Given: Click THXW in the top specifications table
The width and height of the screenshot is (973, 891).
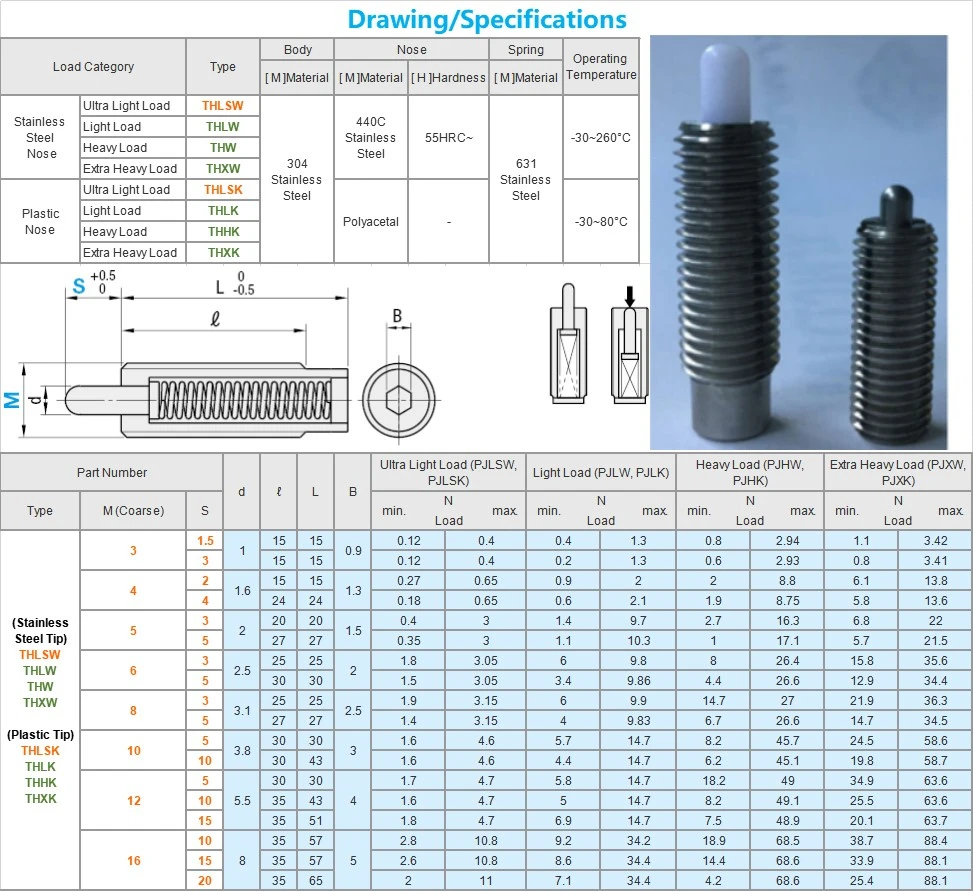Looking at the screenshot, I should tap(223, 169).
